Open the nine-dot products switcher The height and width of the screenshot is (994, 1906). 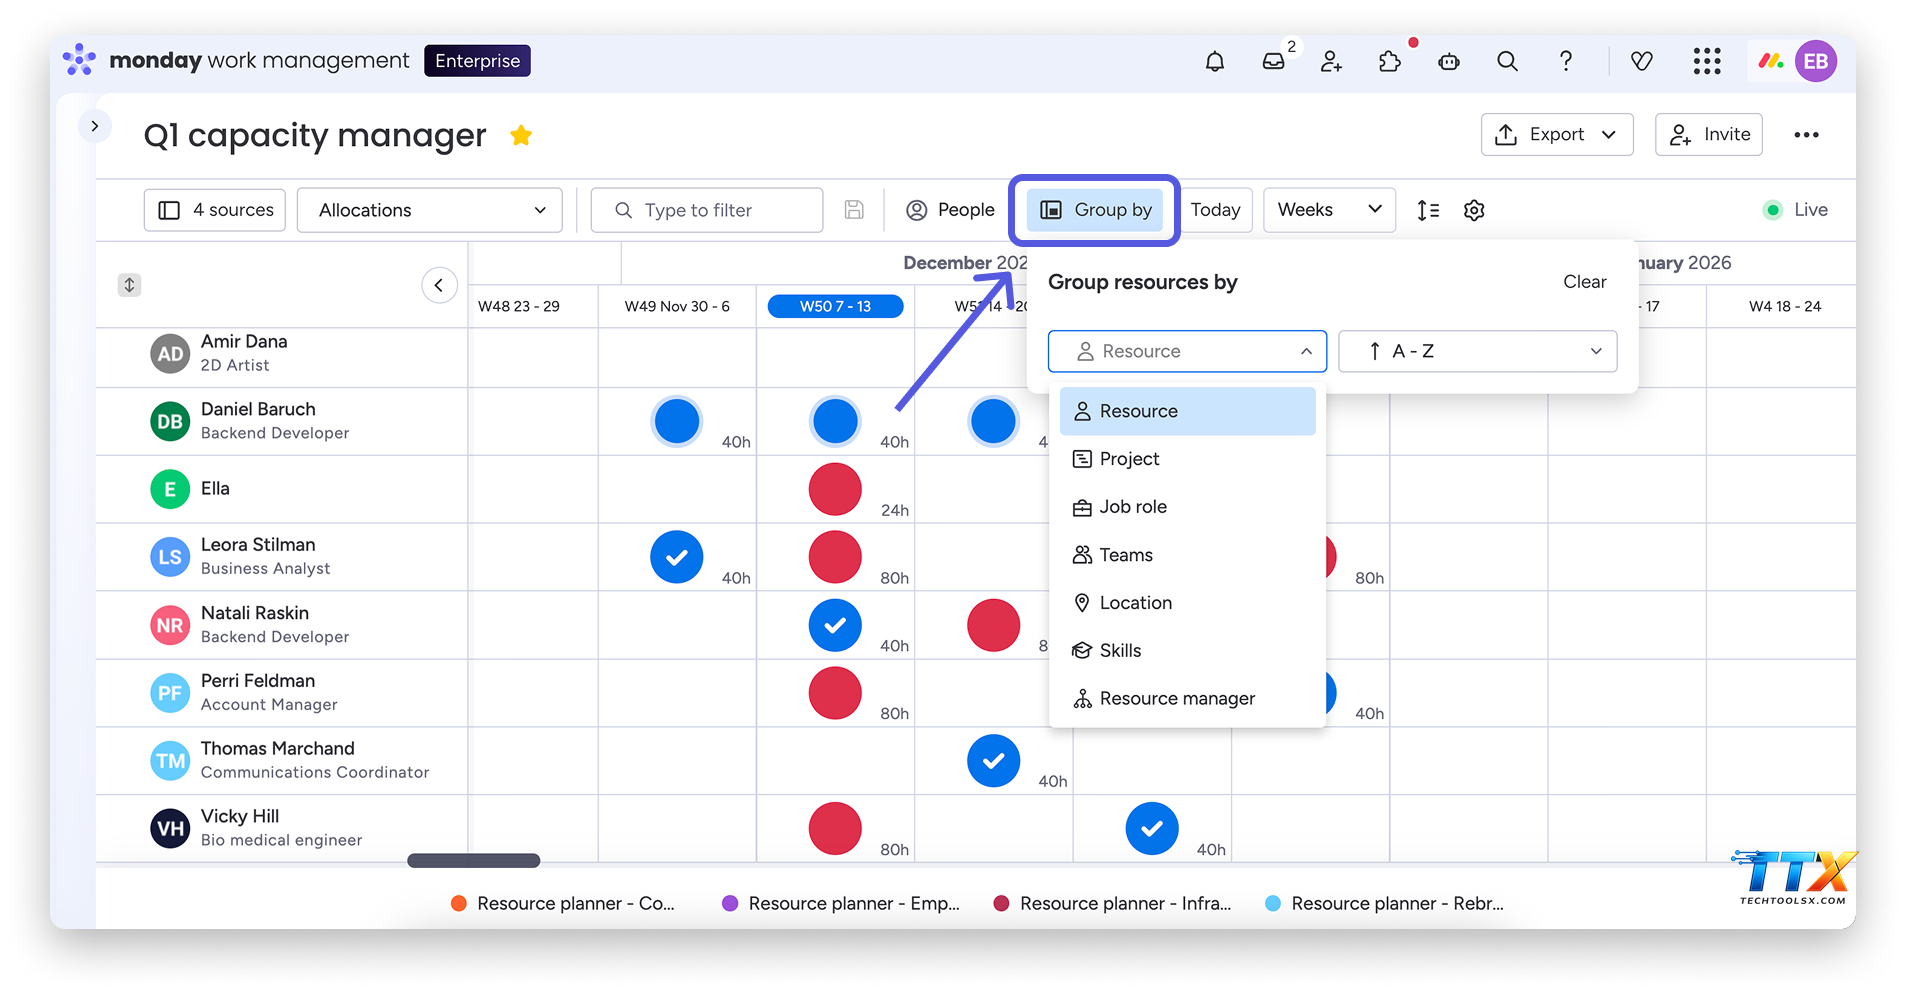1707,62
